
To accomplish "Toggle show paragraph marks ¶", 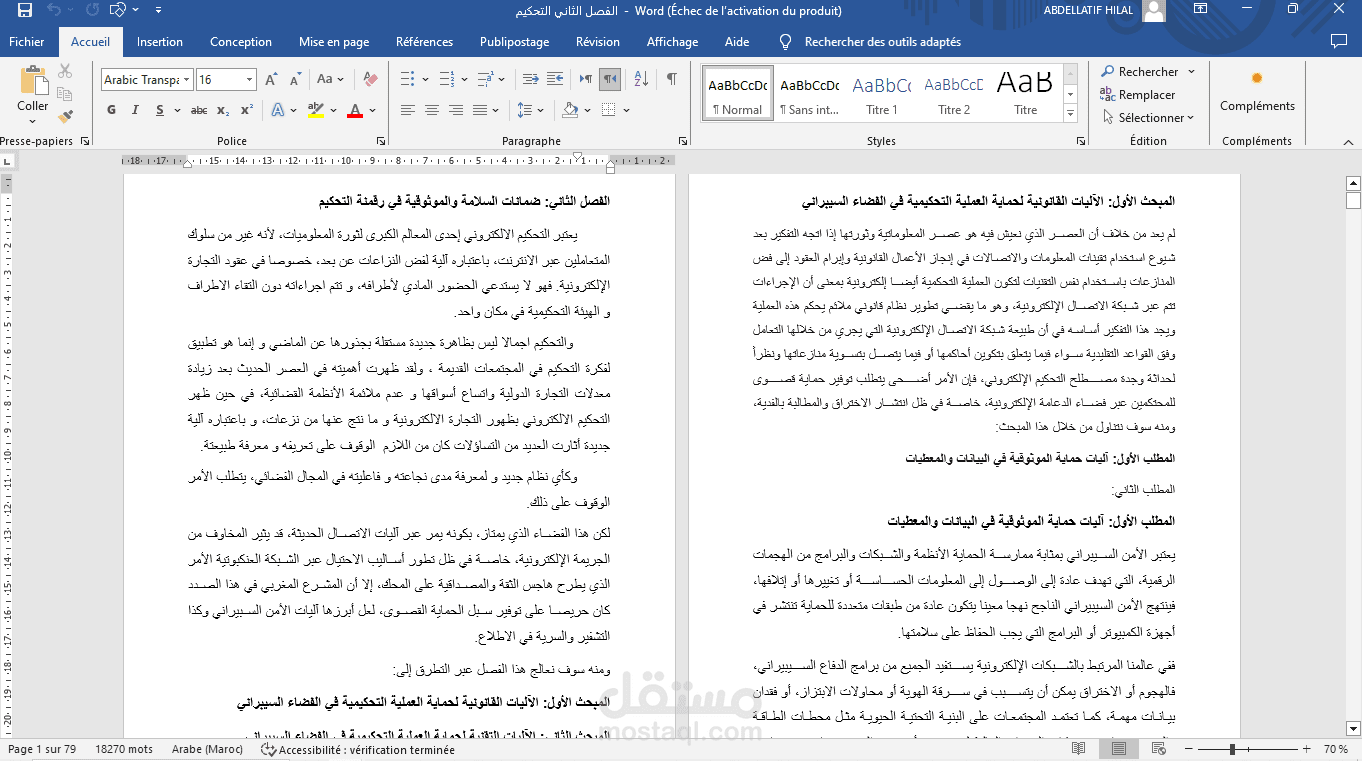I will point(671,79).
